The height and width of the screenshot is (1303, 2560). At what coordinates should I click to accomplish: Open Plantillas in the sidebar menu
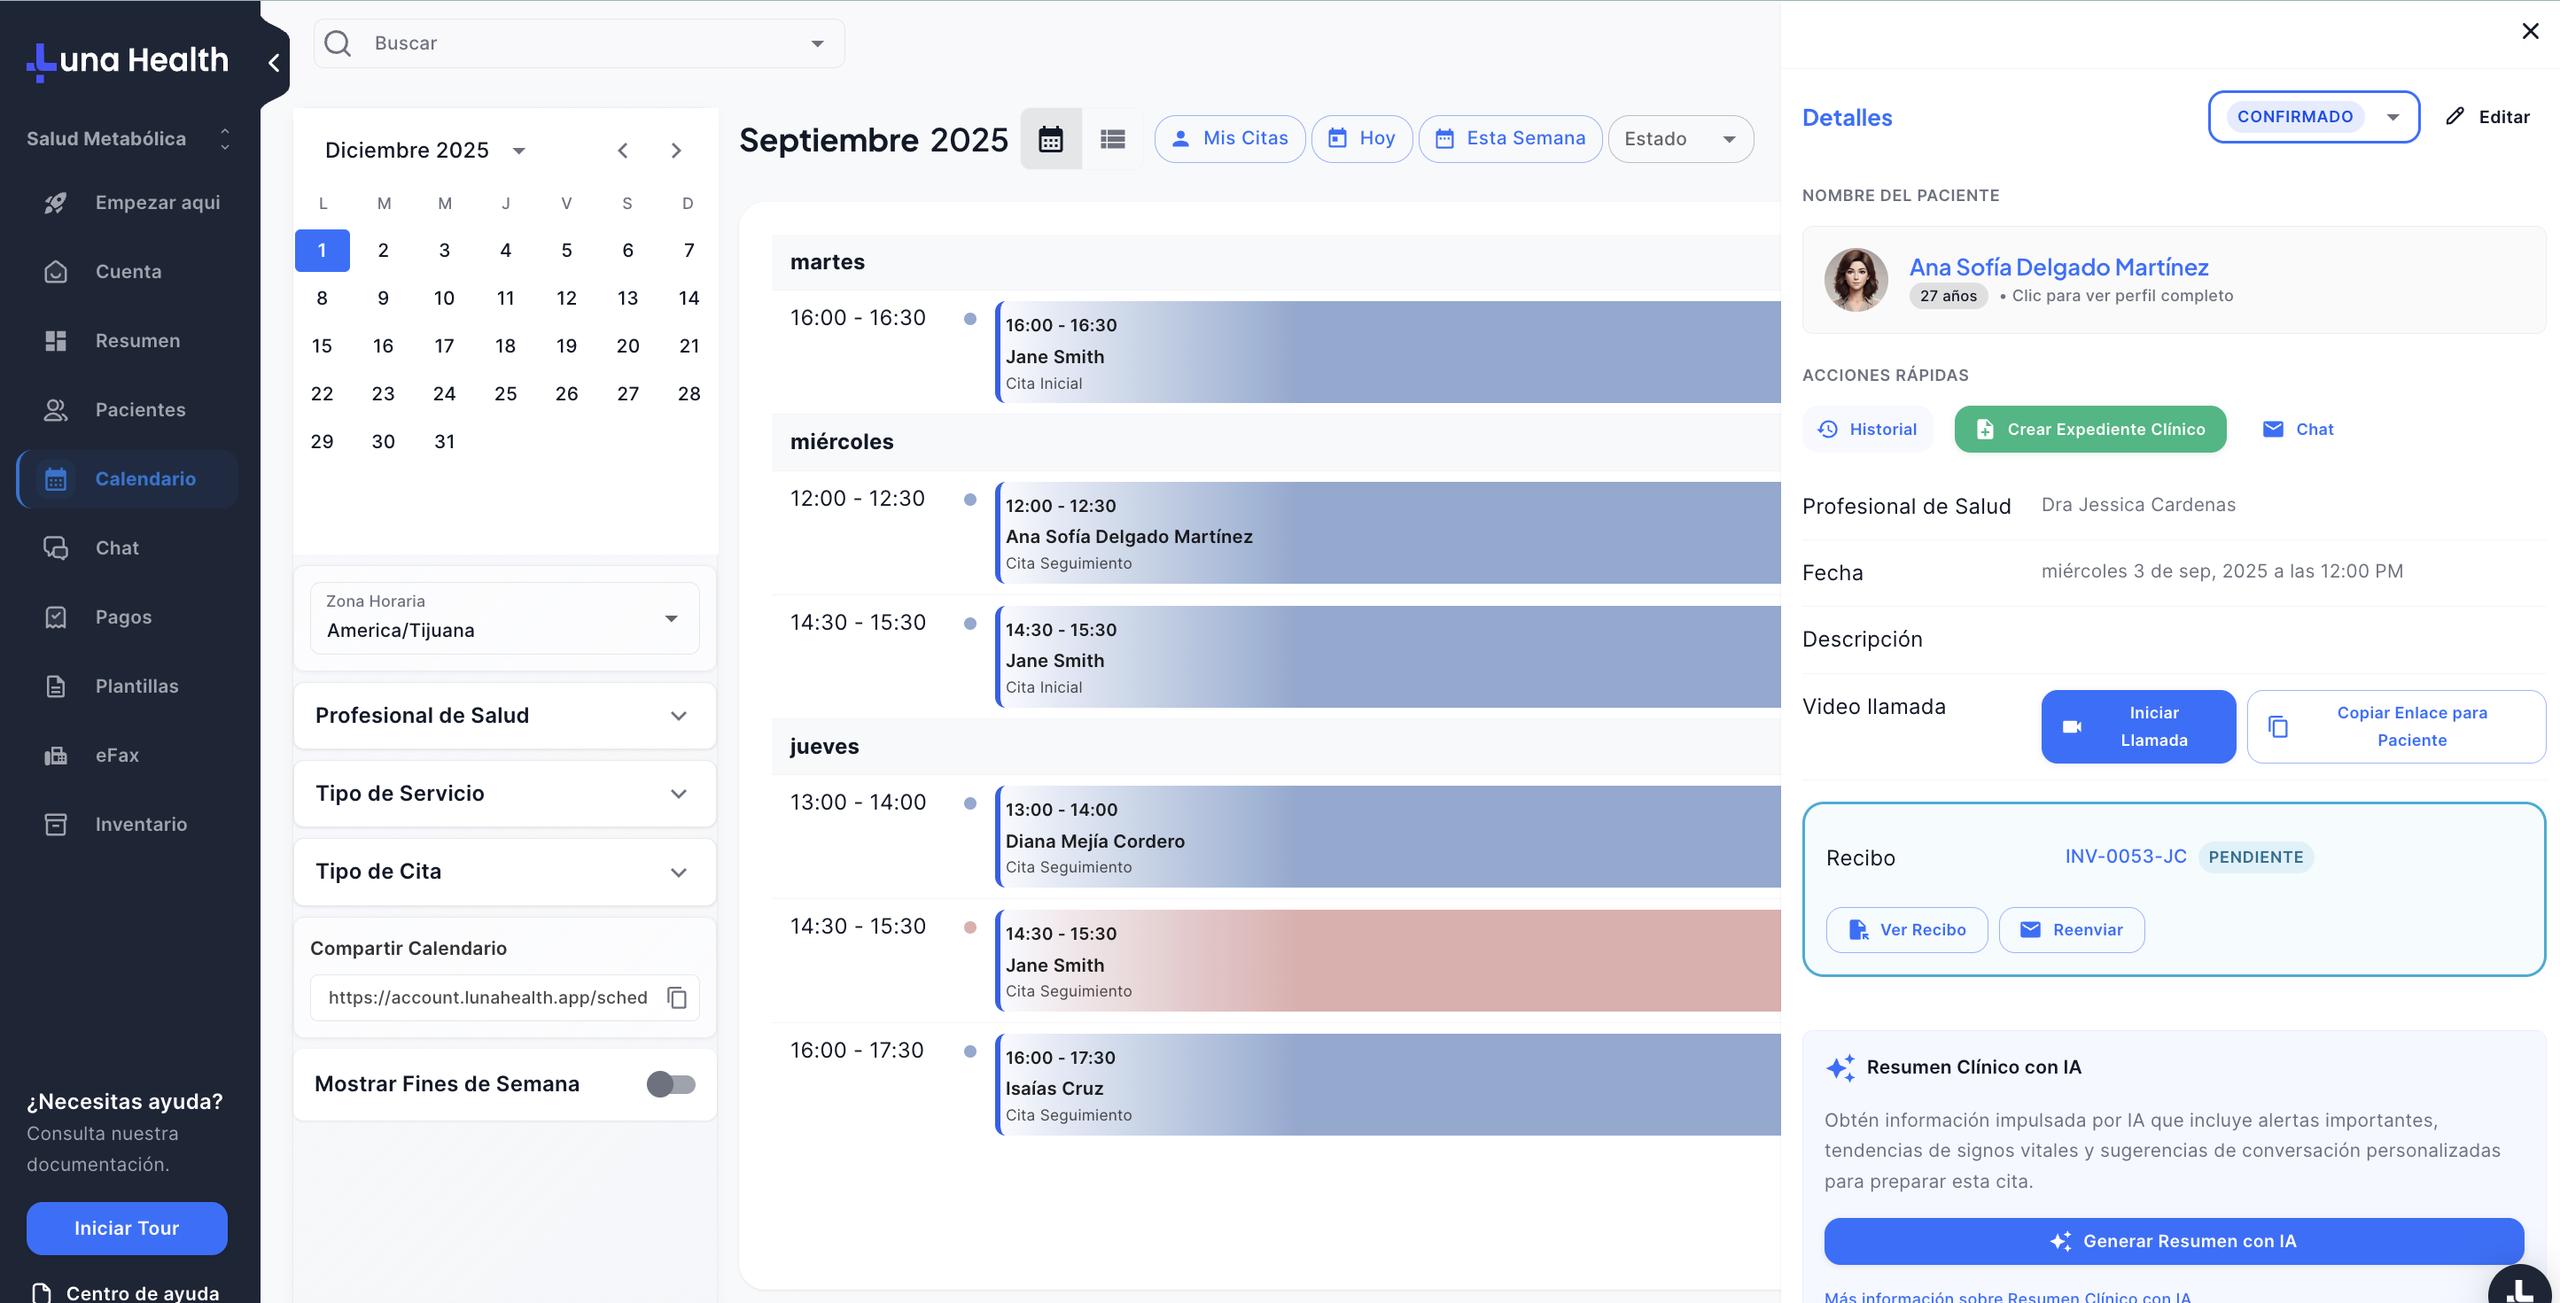(136, 686)
